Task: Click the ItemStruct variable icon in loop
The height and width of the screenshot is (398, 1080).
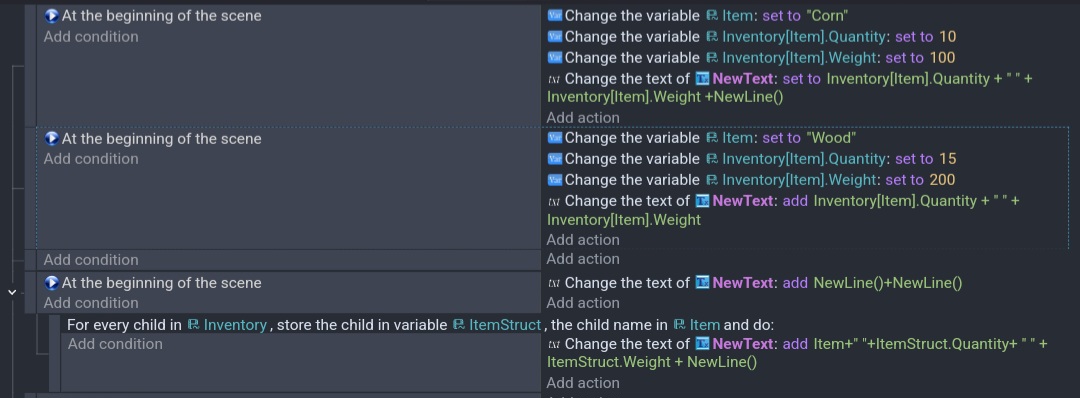Action: (x=459, y=325)
